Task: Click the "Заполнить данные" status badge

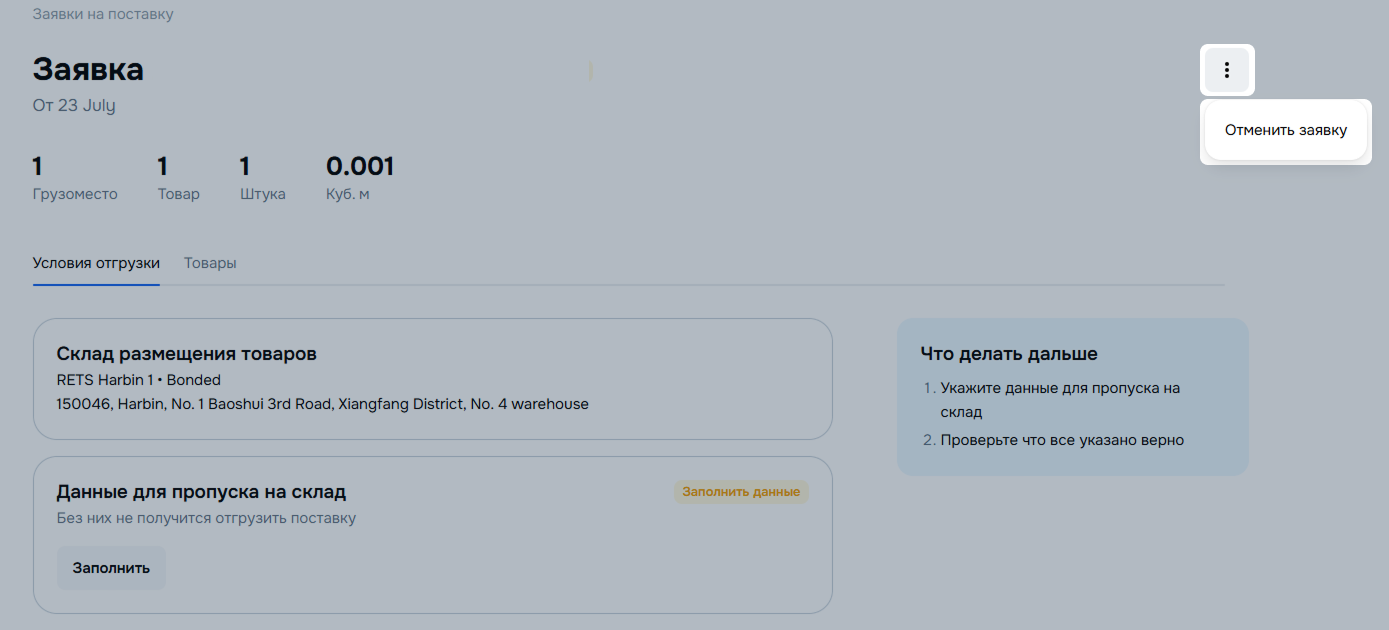Action: pyautogui.click(x=741, y=492)
